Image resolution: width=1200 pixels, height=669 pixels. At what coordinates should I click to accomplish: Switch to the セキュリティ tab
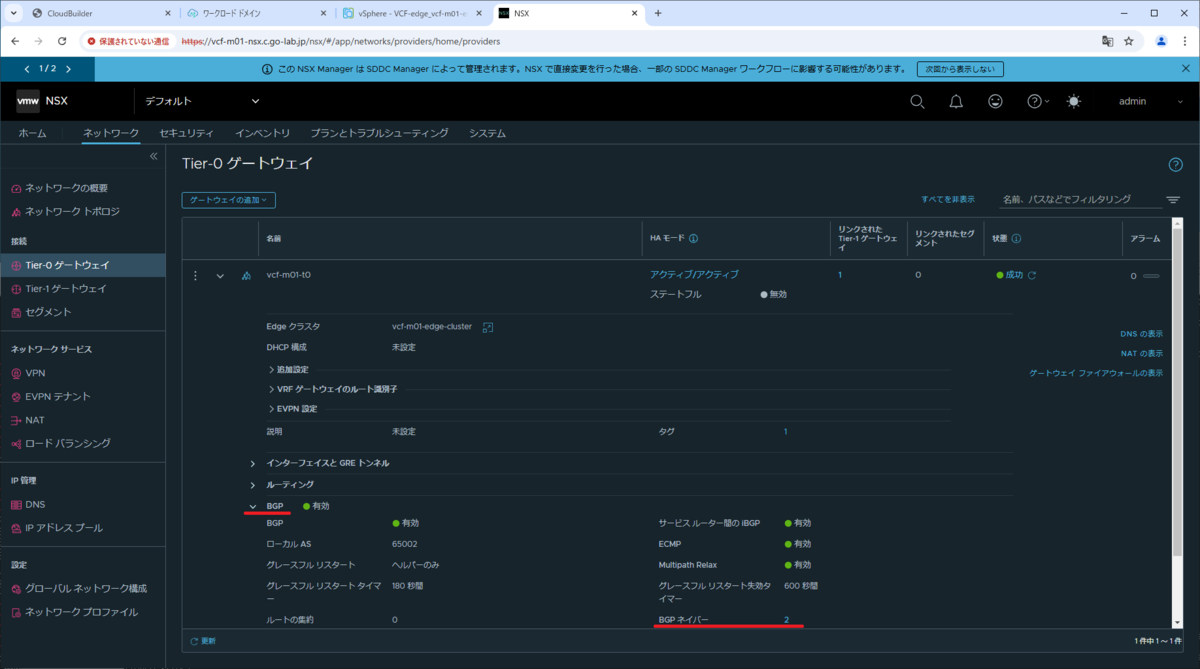pyautogui.click(x=186, y=133)
